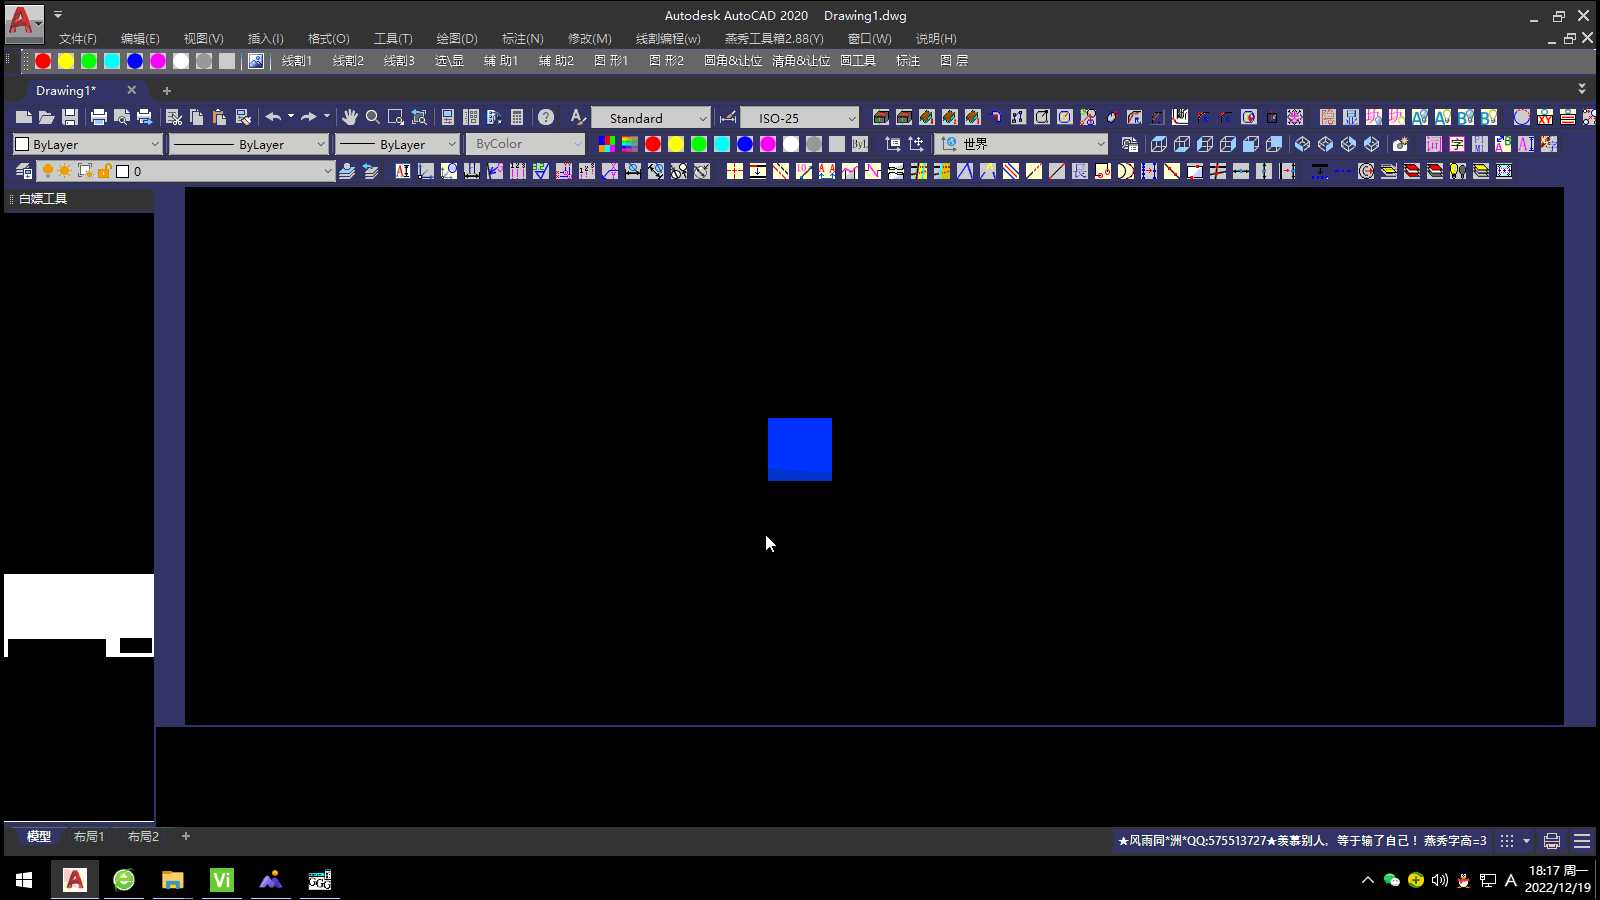
Task: Click the 圆角&让位 toolbar button
Action: point(733,61)
